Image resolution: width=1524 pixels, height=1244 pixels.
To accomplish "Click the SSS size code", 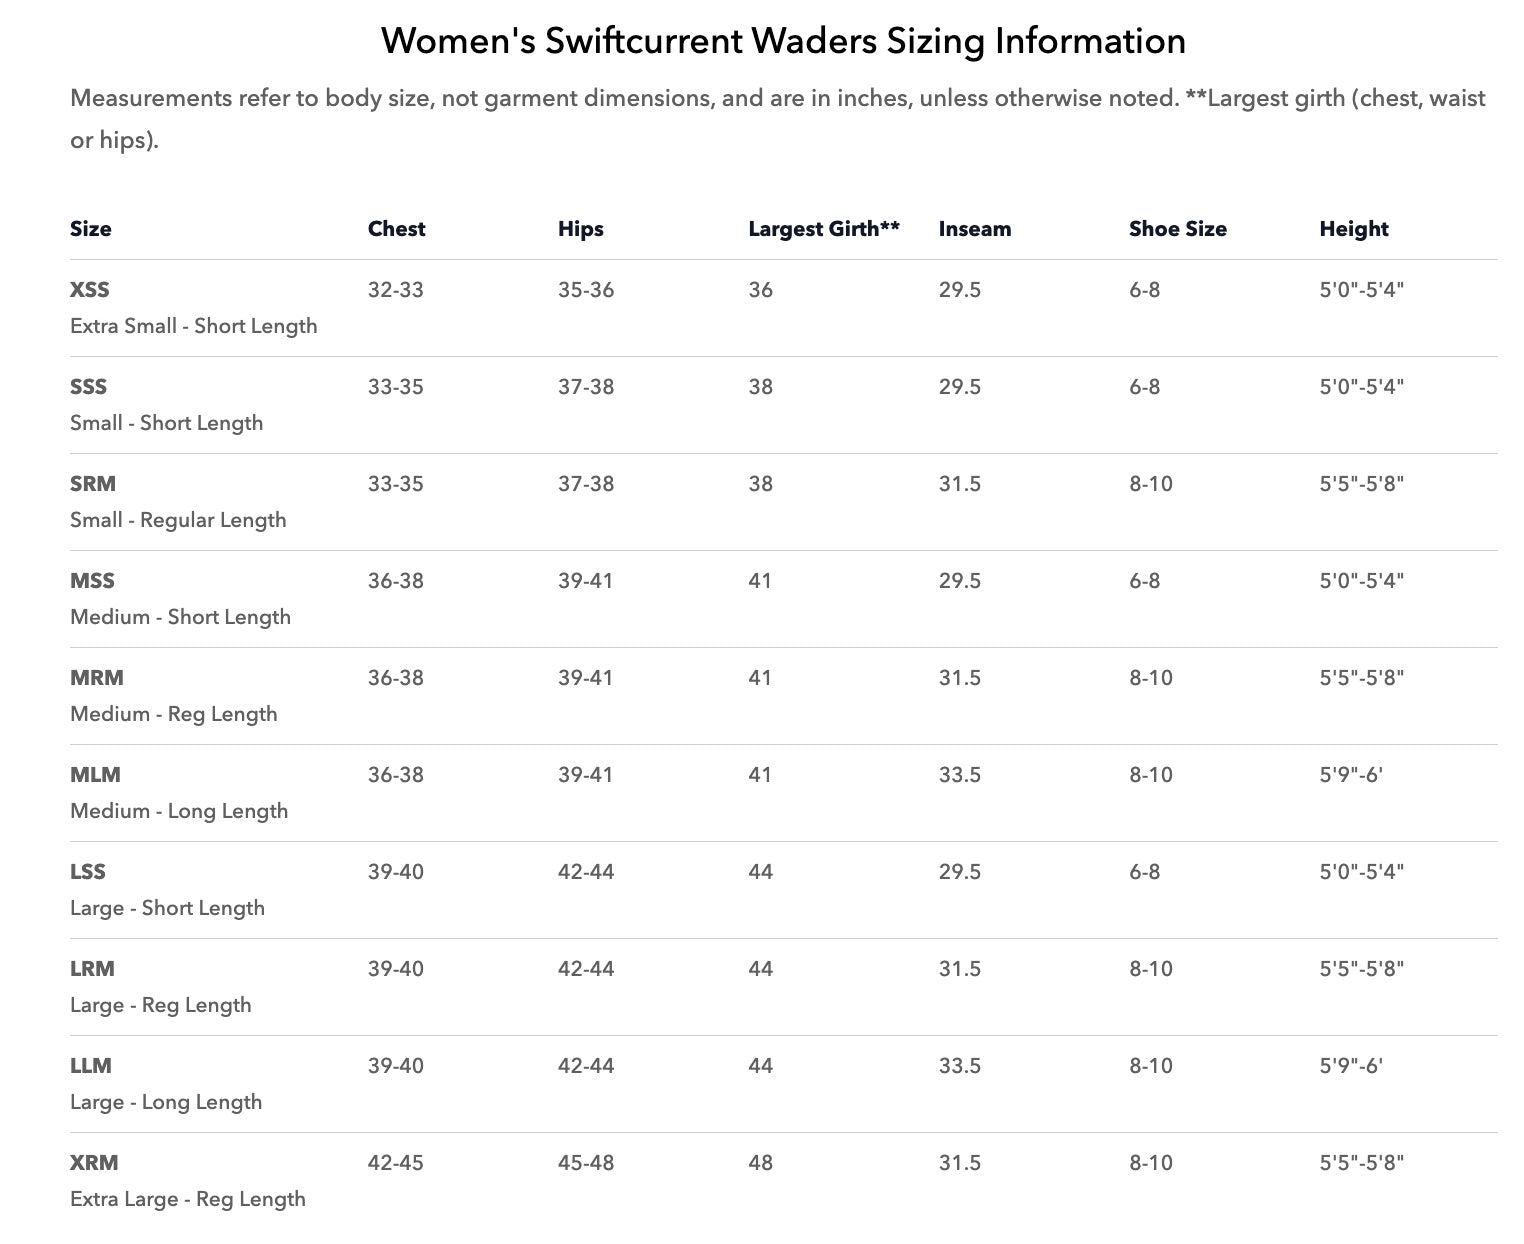I will point(88,387).
